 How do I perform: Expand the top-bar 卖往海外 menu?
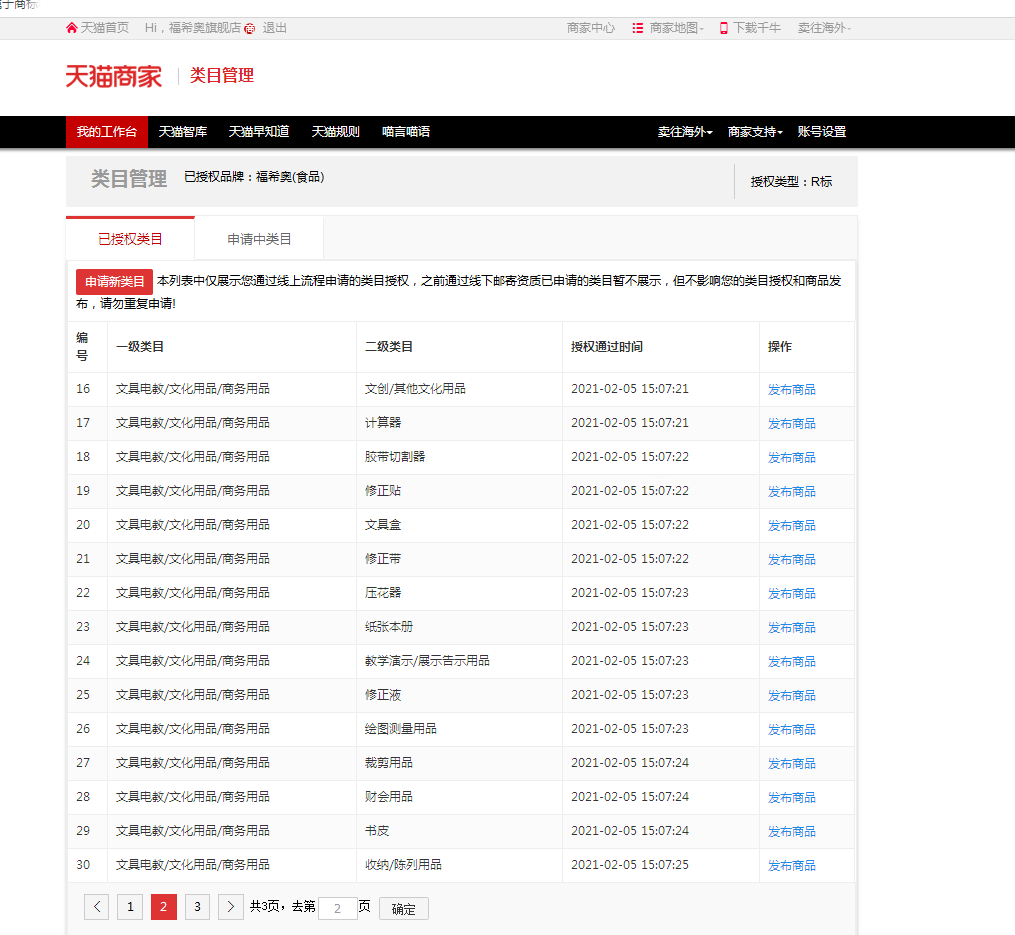(x=823, y=28)
